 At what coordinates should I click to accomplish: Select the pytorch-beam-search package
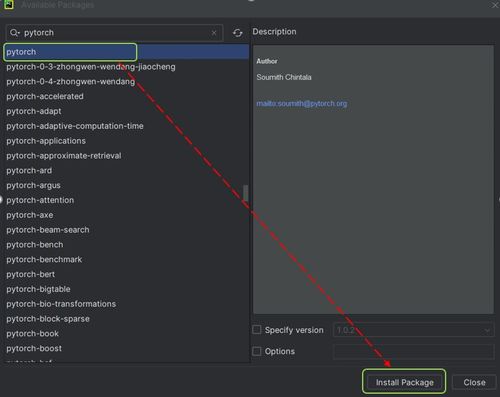pos(126,230)
